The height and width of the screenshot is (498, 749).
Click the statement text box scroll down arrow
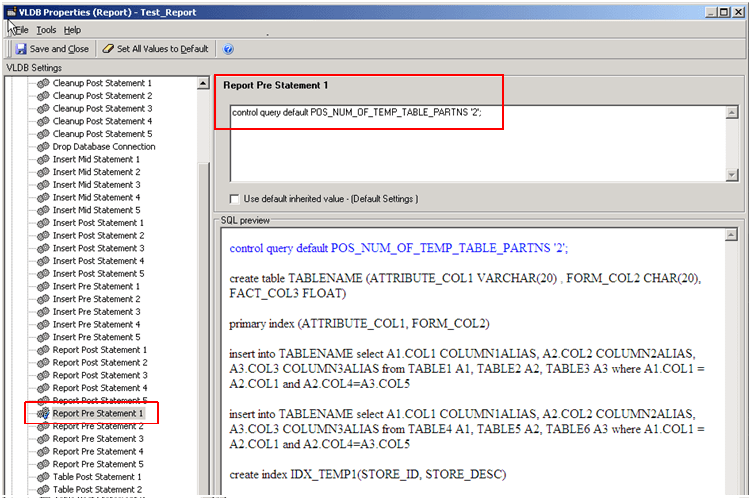click(x=732, y=175)
